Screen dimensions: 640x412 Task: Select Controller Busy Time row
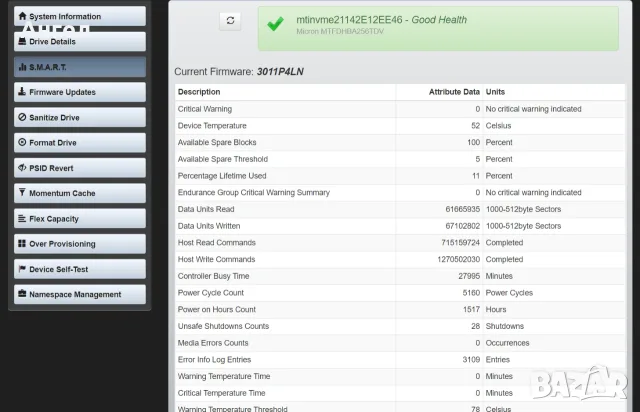[400, 276]
